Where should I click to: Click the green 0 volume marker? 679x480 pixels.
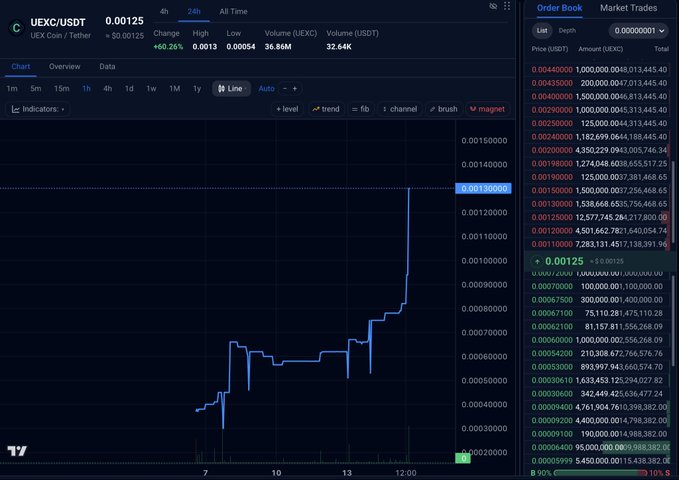click(463, 458)
